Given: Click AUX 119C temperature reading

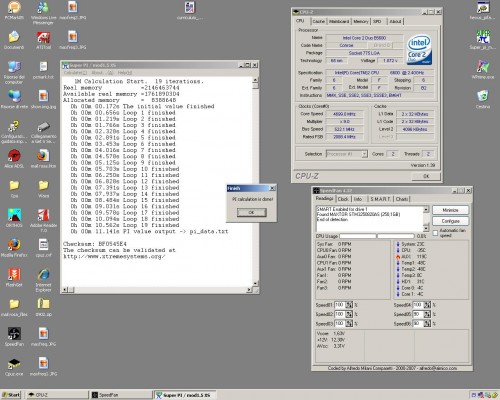Looking at the screenshot, I should tap(412, 257).
